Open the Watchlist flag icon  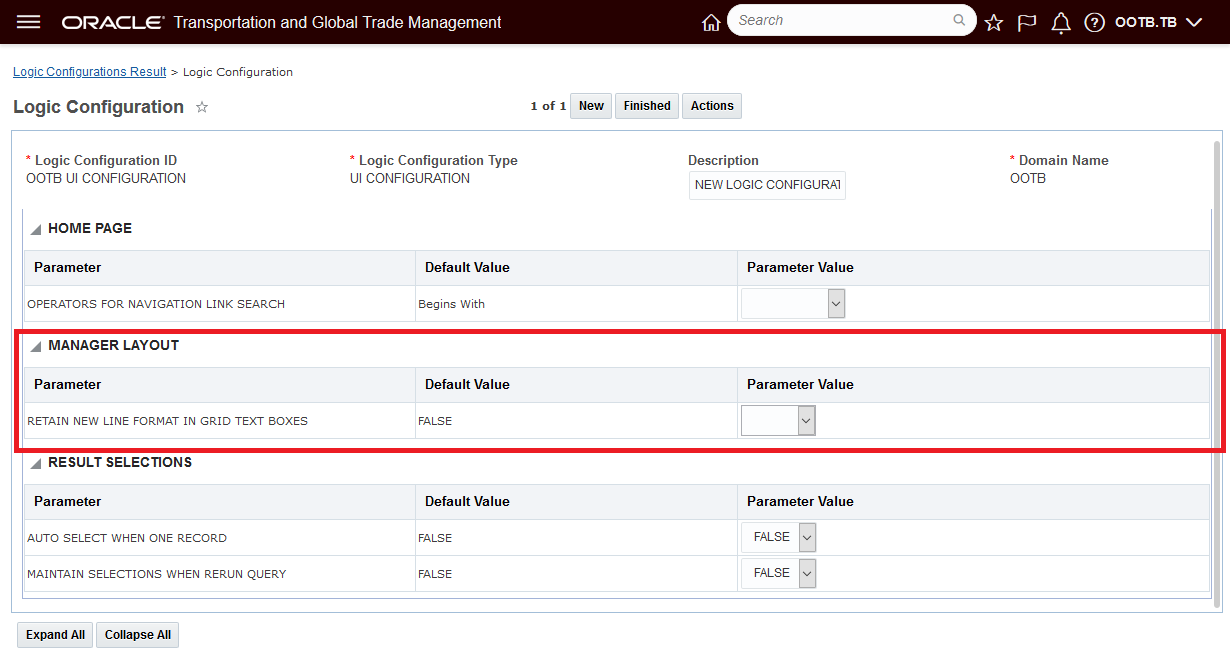click(1027, 22)
